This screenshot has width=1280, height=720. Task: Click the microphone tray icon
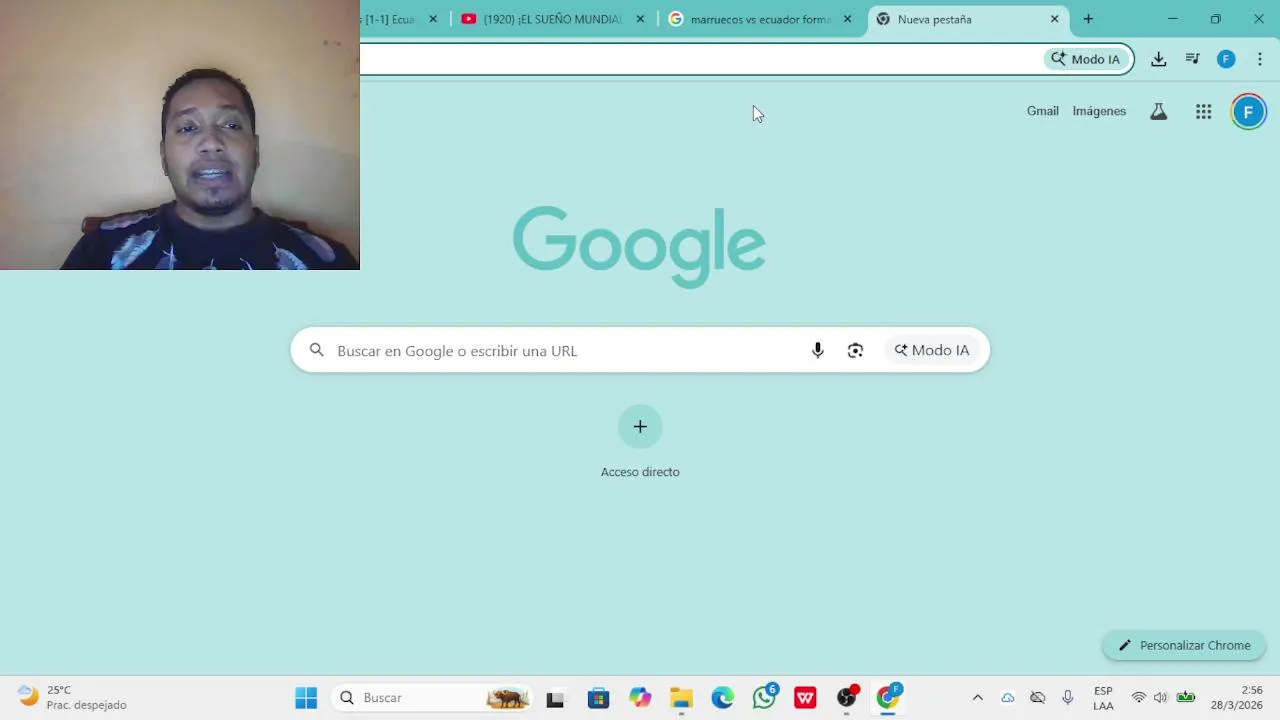tap(1068, 698)
